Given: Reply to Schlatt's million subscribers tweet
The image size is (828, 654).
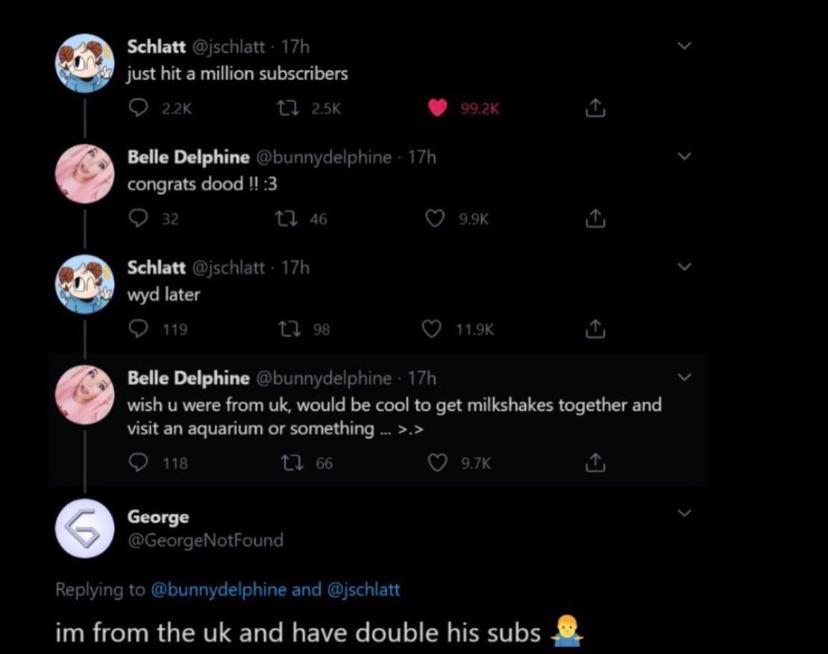Looking at the screenshot, I should point(138,108).
